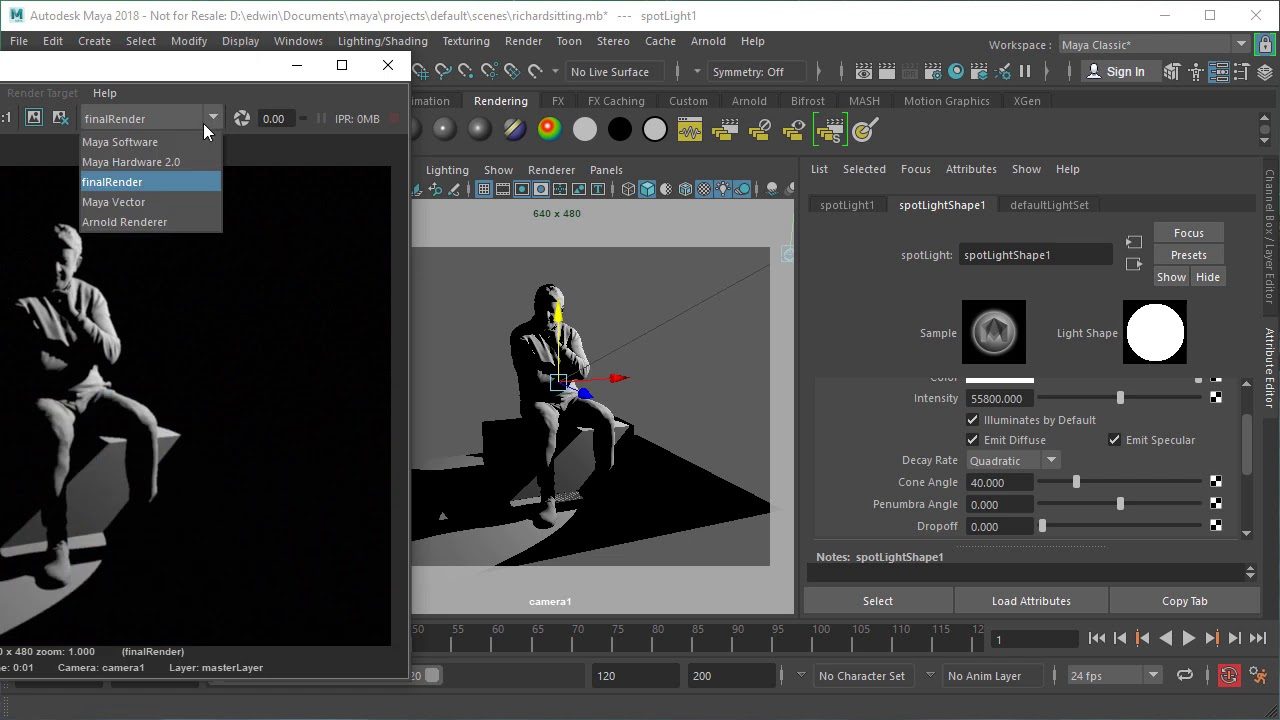Viewport: 1280px width, 720px height.
Task: Uncheck Emit Diffuse
Action: pyautogui.click(x=972, y=440)
